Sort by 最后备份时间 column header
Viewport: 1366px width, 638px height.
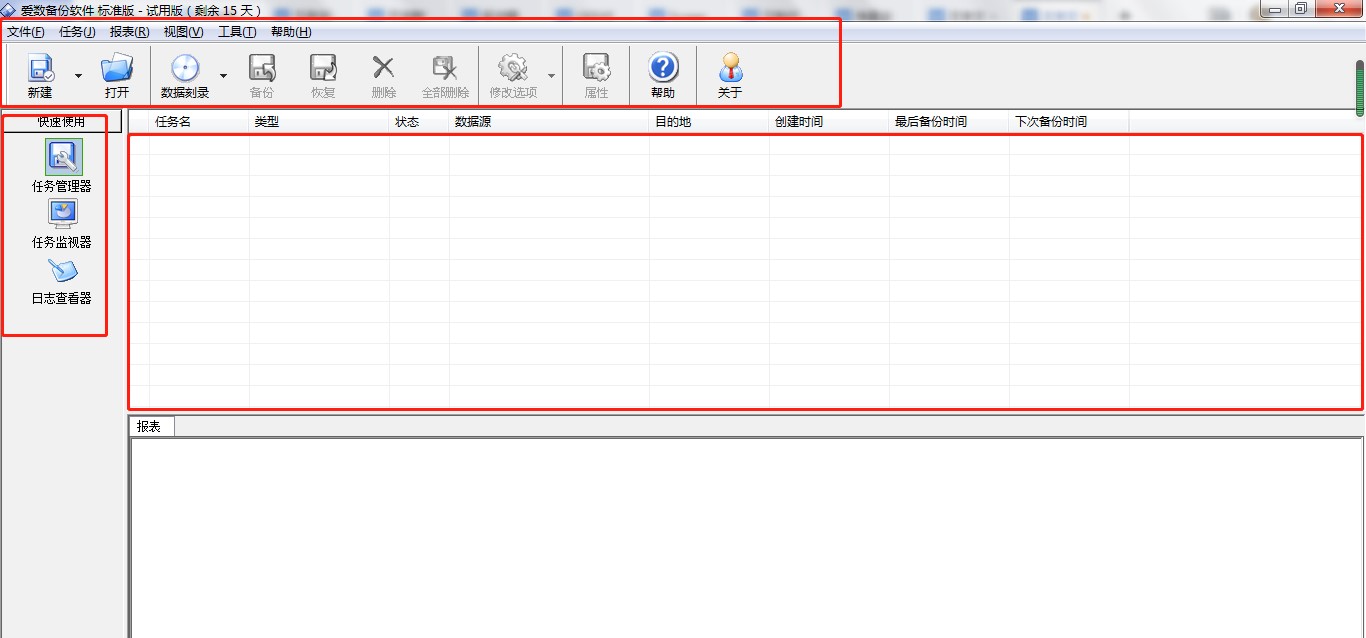(x=949, y=122)
